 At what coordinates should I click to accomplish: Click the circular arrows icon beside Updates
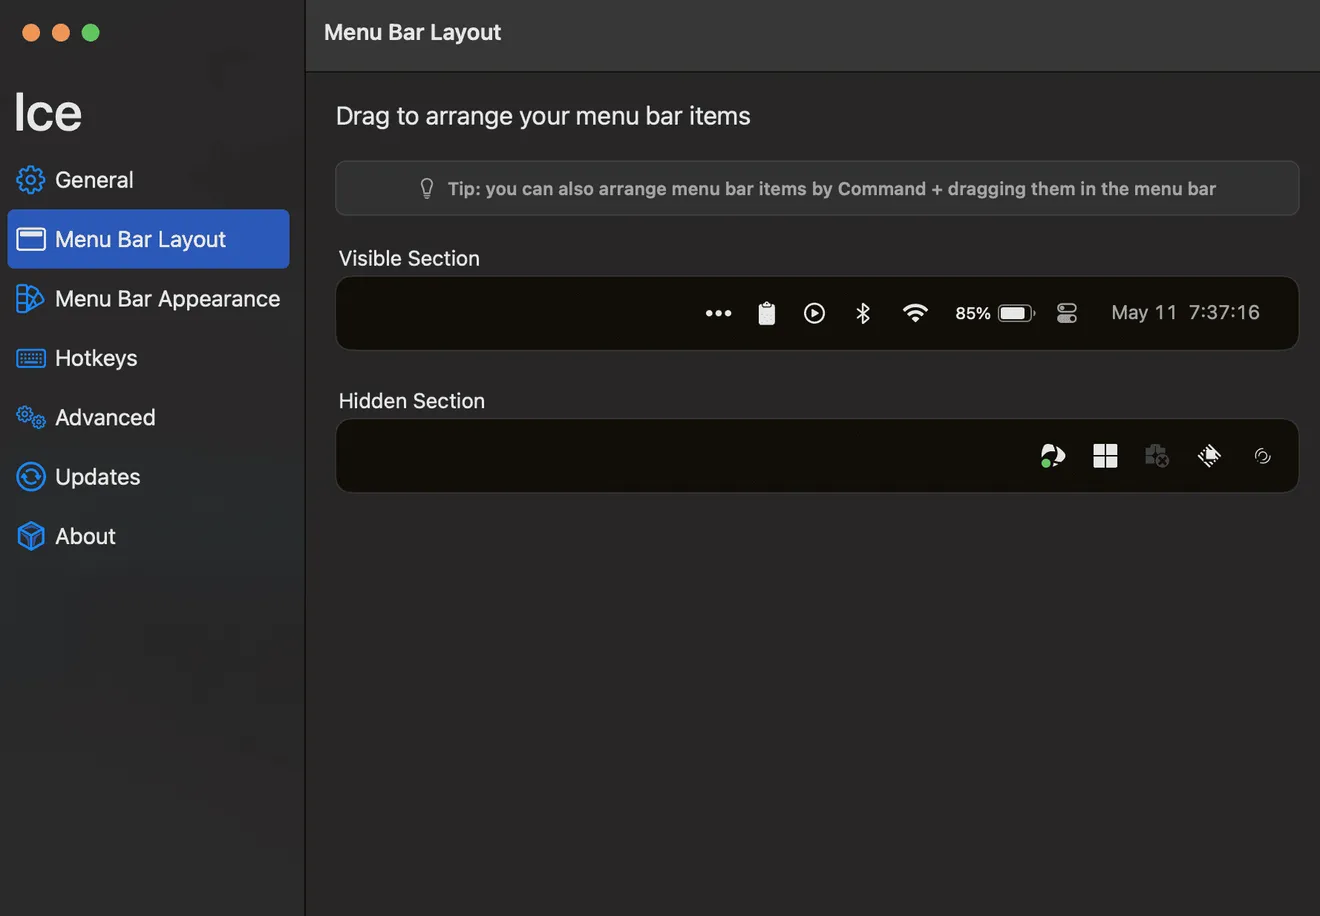coord(31,477)
